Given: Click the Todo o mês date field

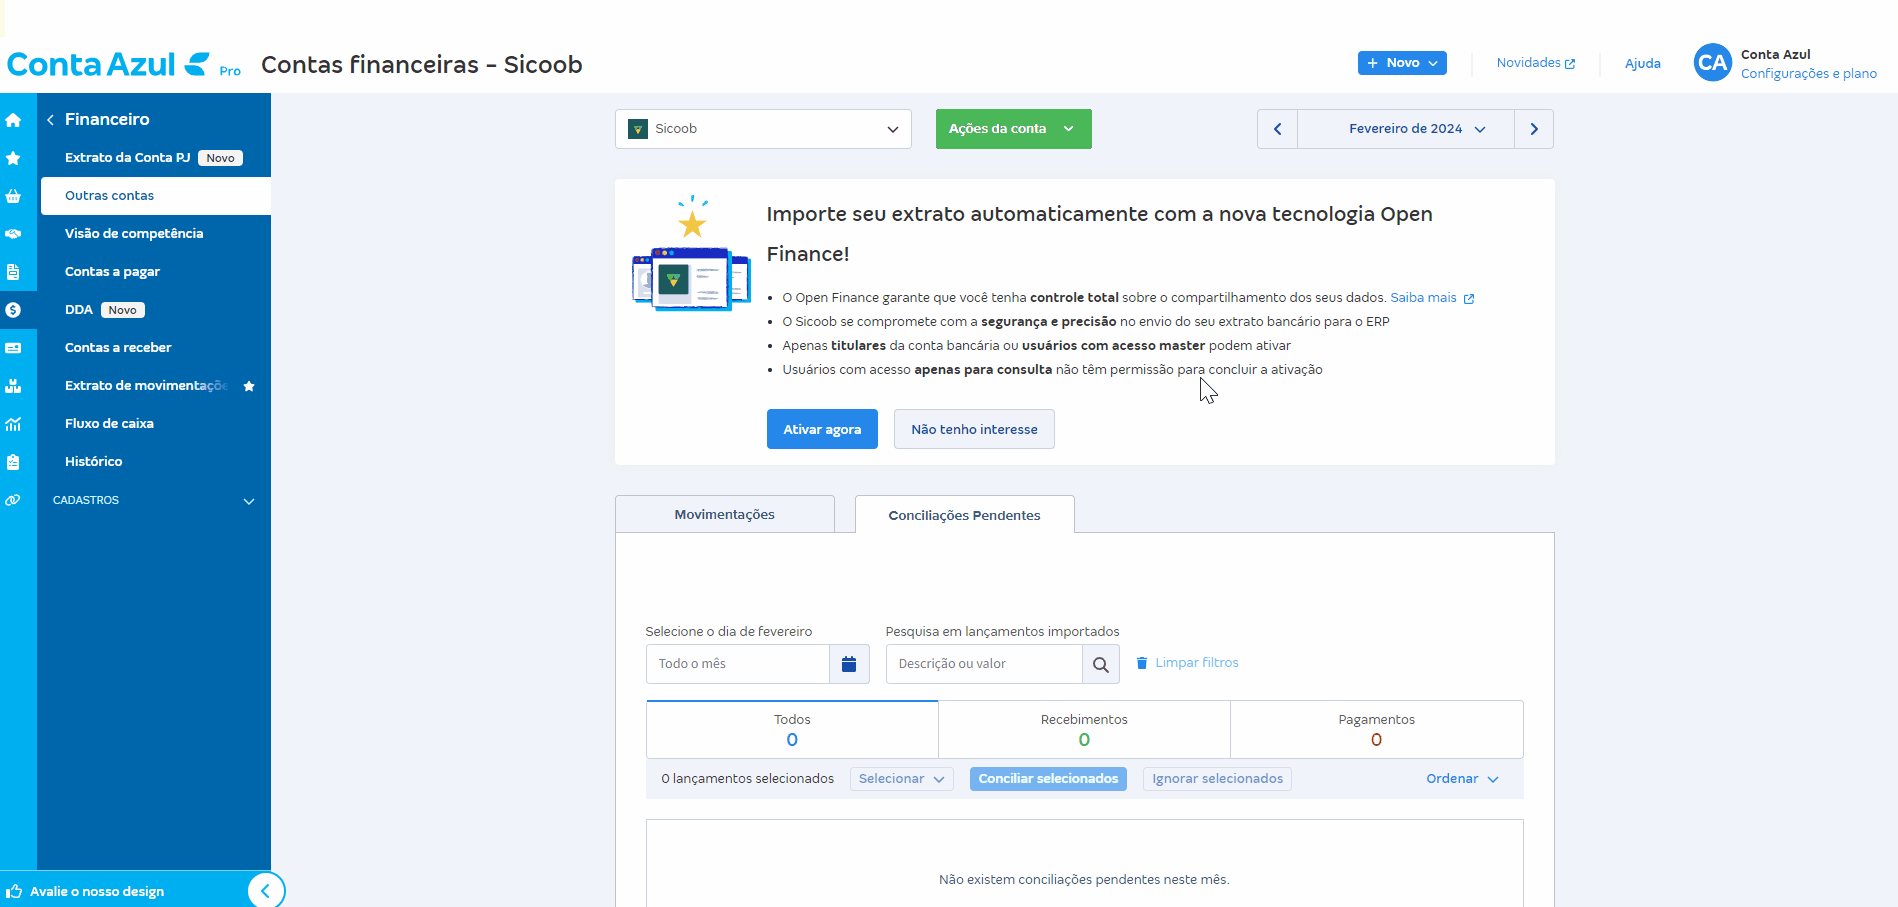Looking at the screenshot, I should (738, 664).
